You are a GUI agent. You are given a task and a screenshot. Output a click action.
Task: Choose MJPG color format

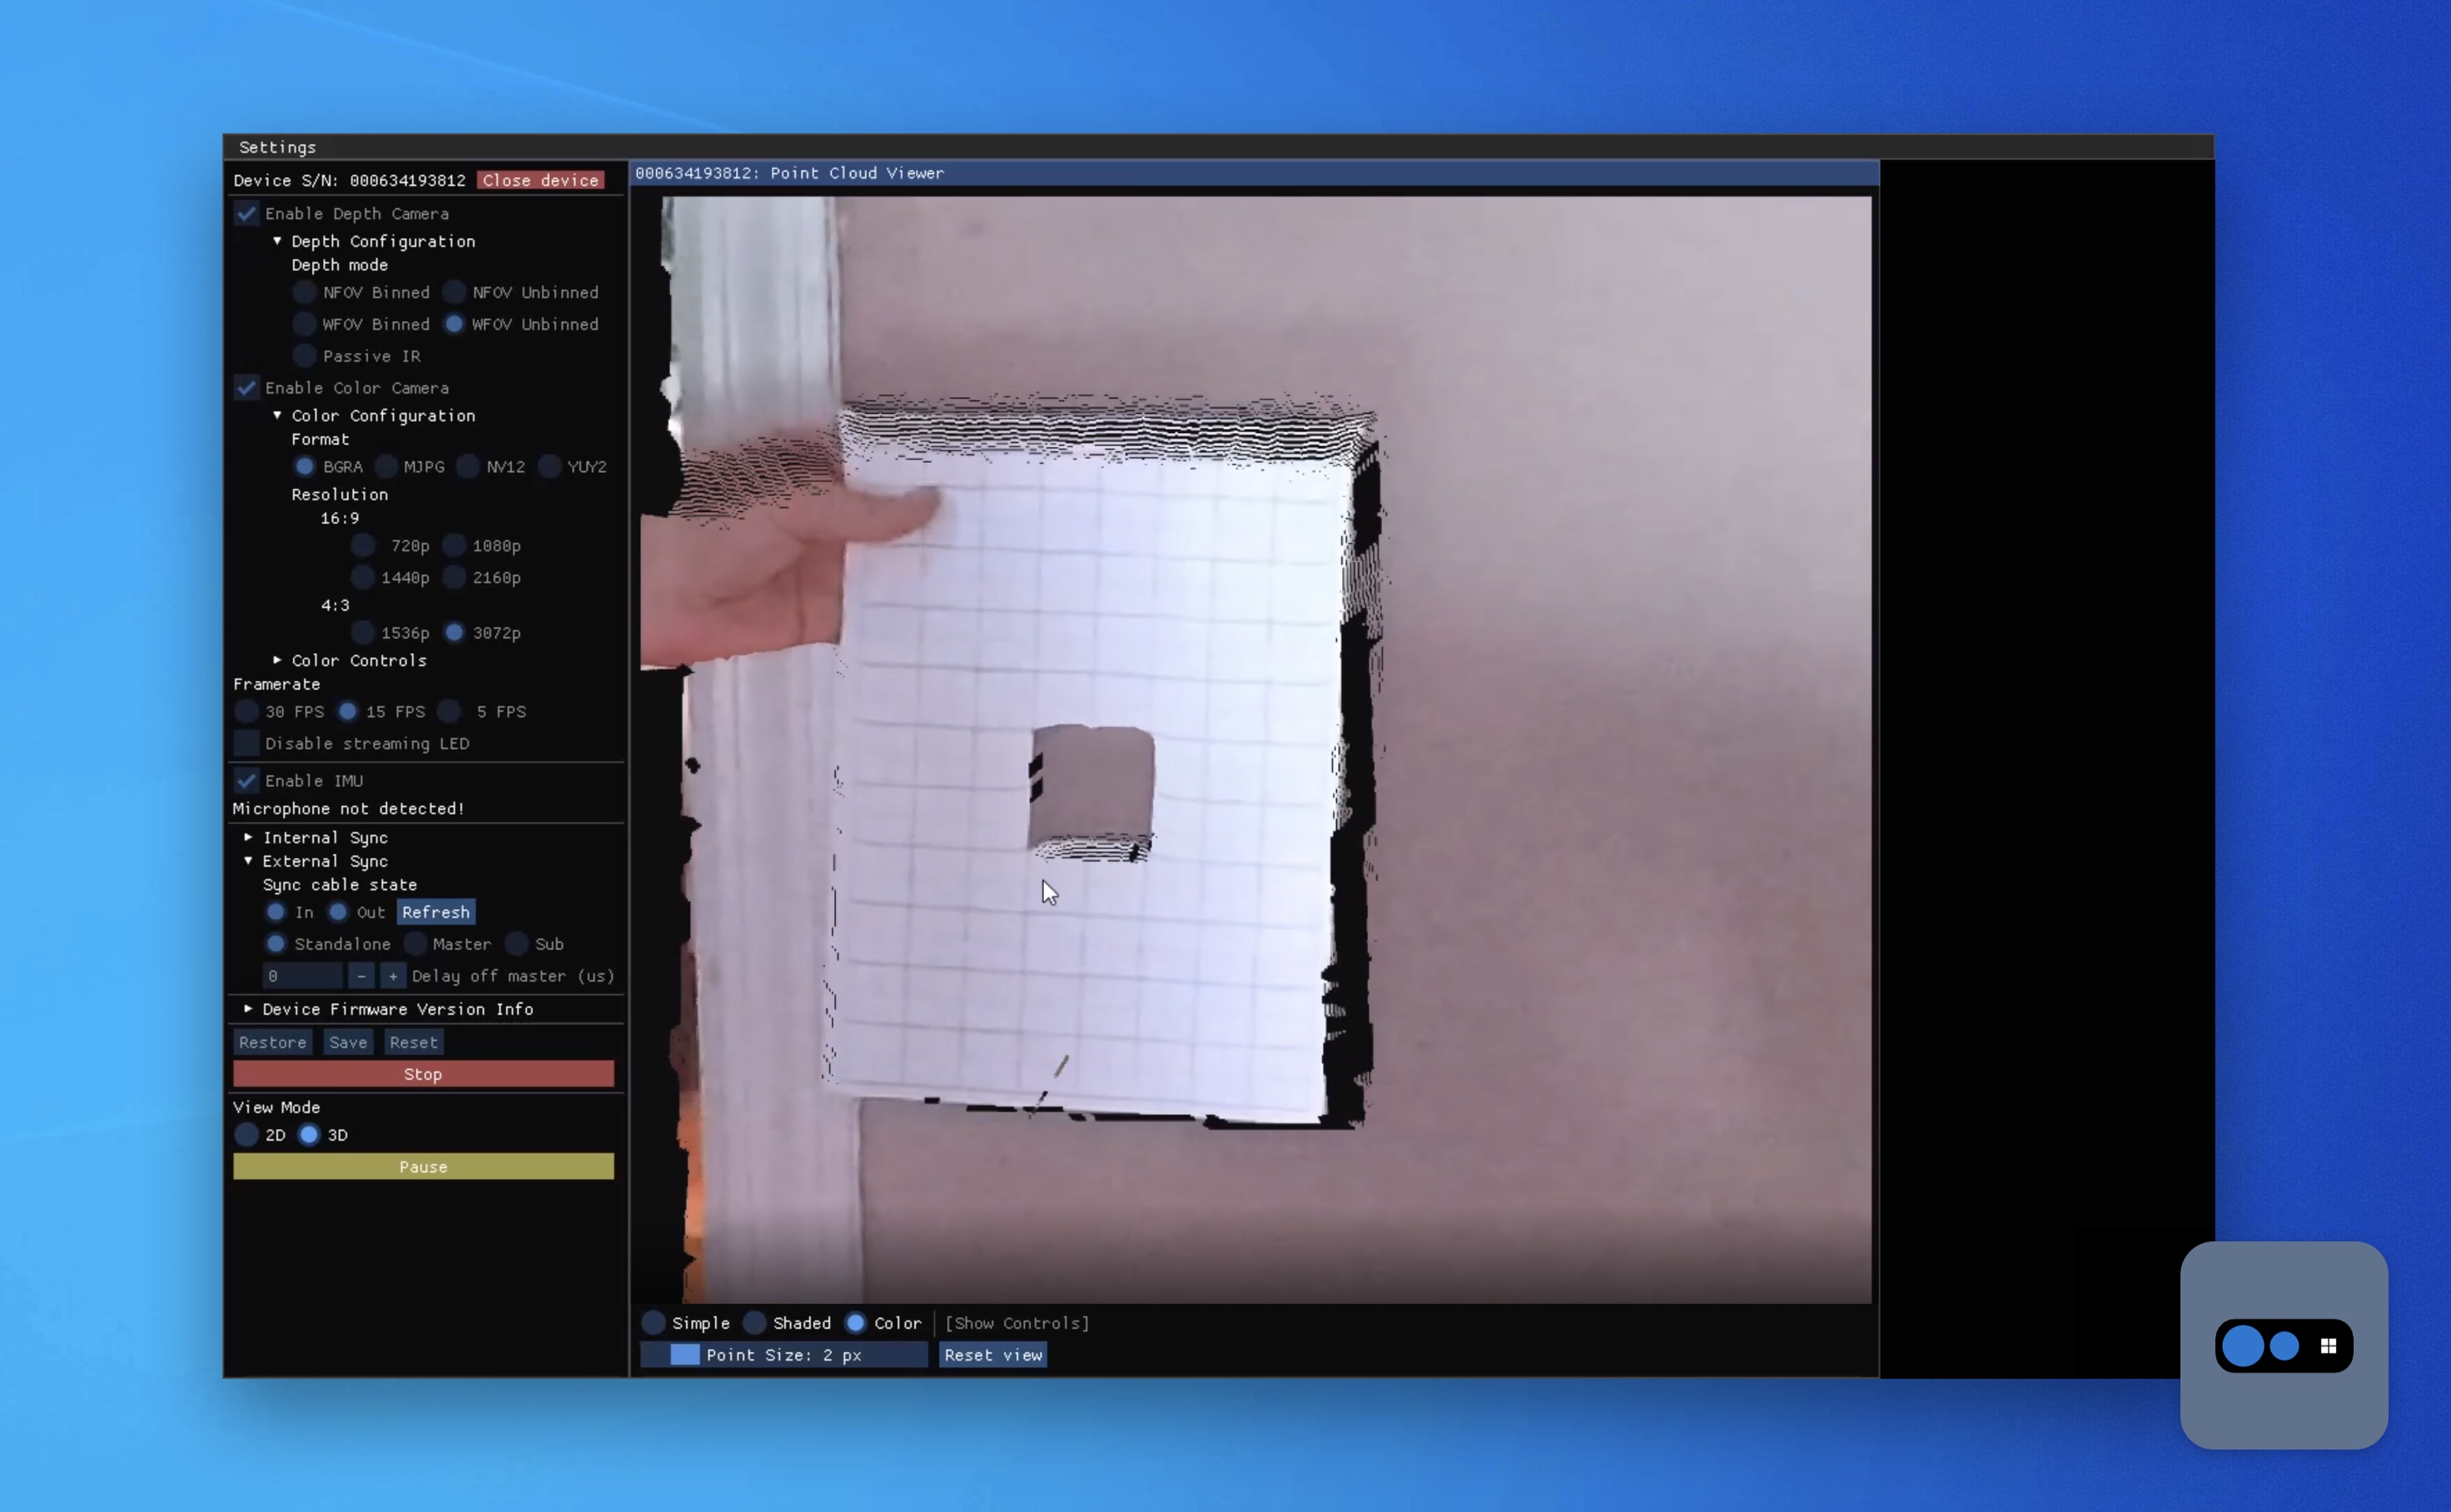[x=386, y=466]
